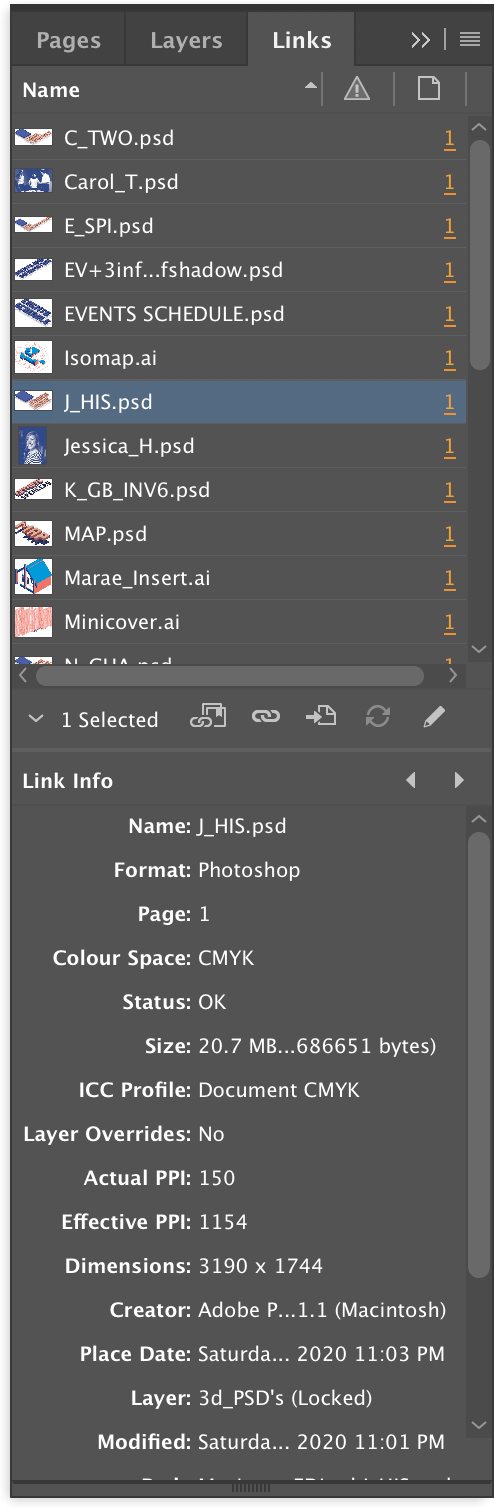Go to page 1 link of C_TWO.psd

point(450,139)
